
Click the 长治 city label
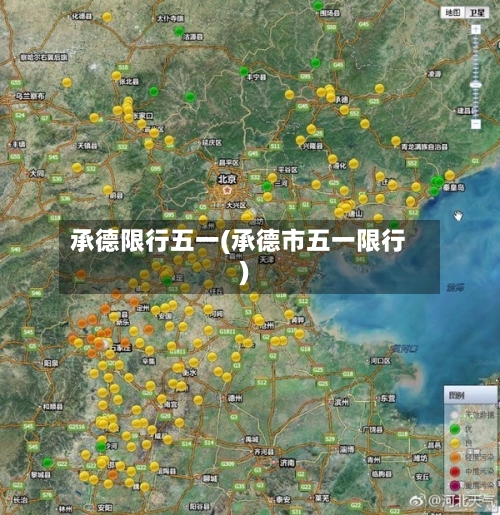pos(21,500)
